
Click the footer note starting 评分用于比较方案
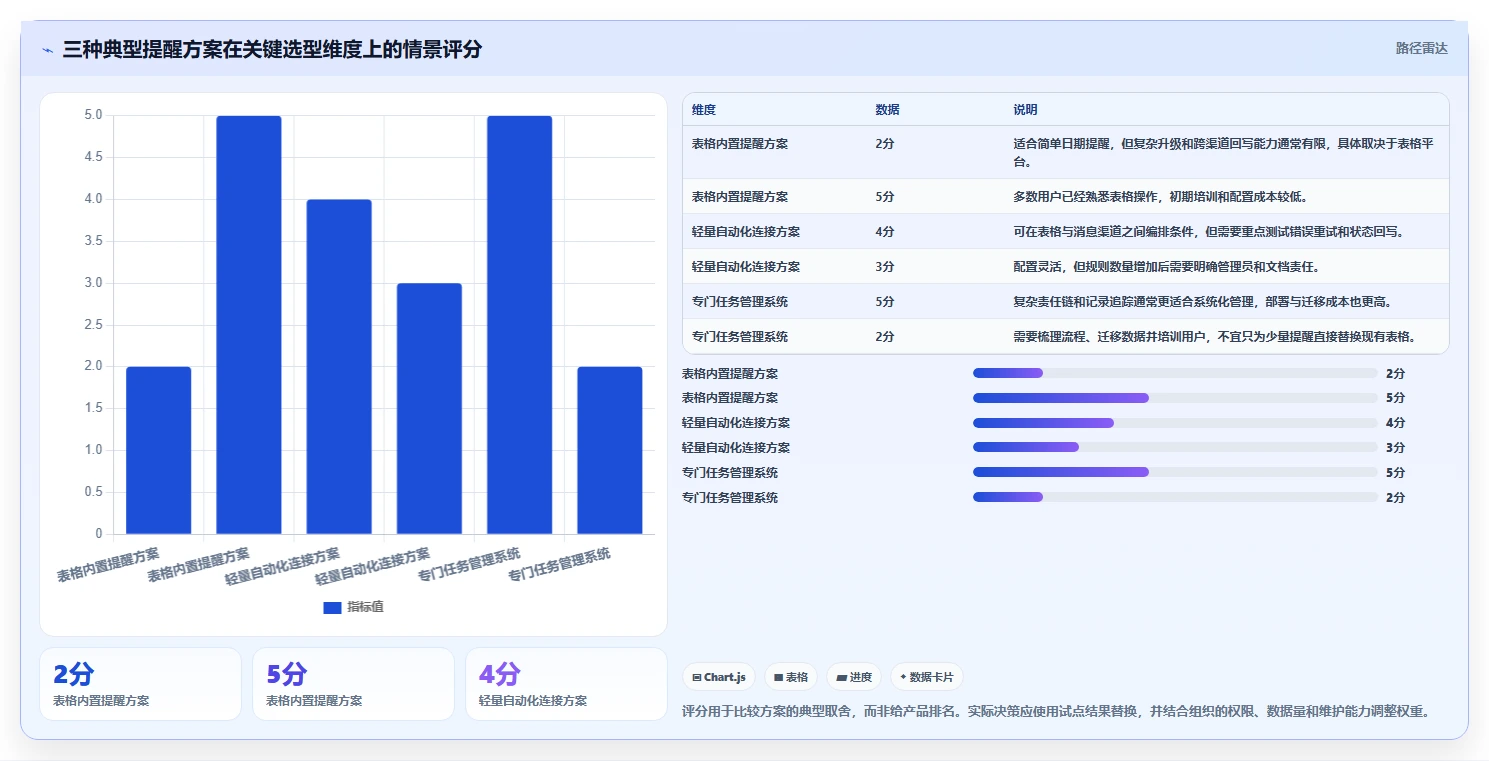pyautogui.click(x=1055, y=712)
